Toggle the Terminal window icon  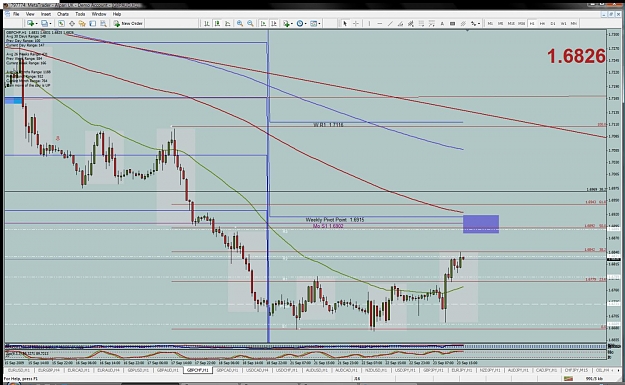tap(92, 24)
